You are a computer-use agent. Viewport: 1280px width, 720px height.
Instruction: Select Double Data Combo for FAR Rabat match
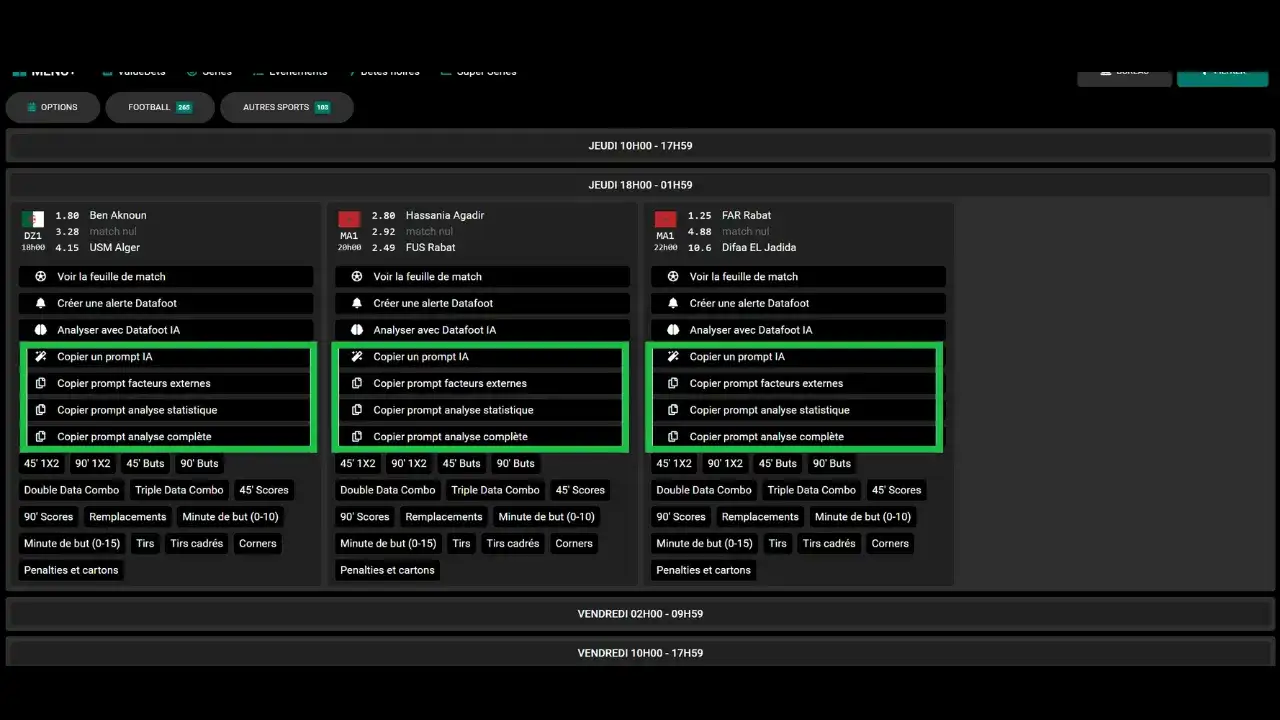(704, 490)
